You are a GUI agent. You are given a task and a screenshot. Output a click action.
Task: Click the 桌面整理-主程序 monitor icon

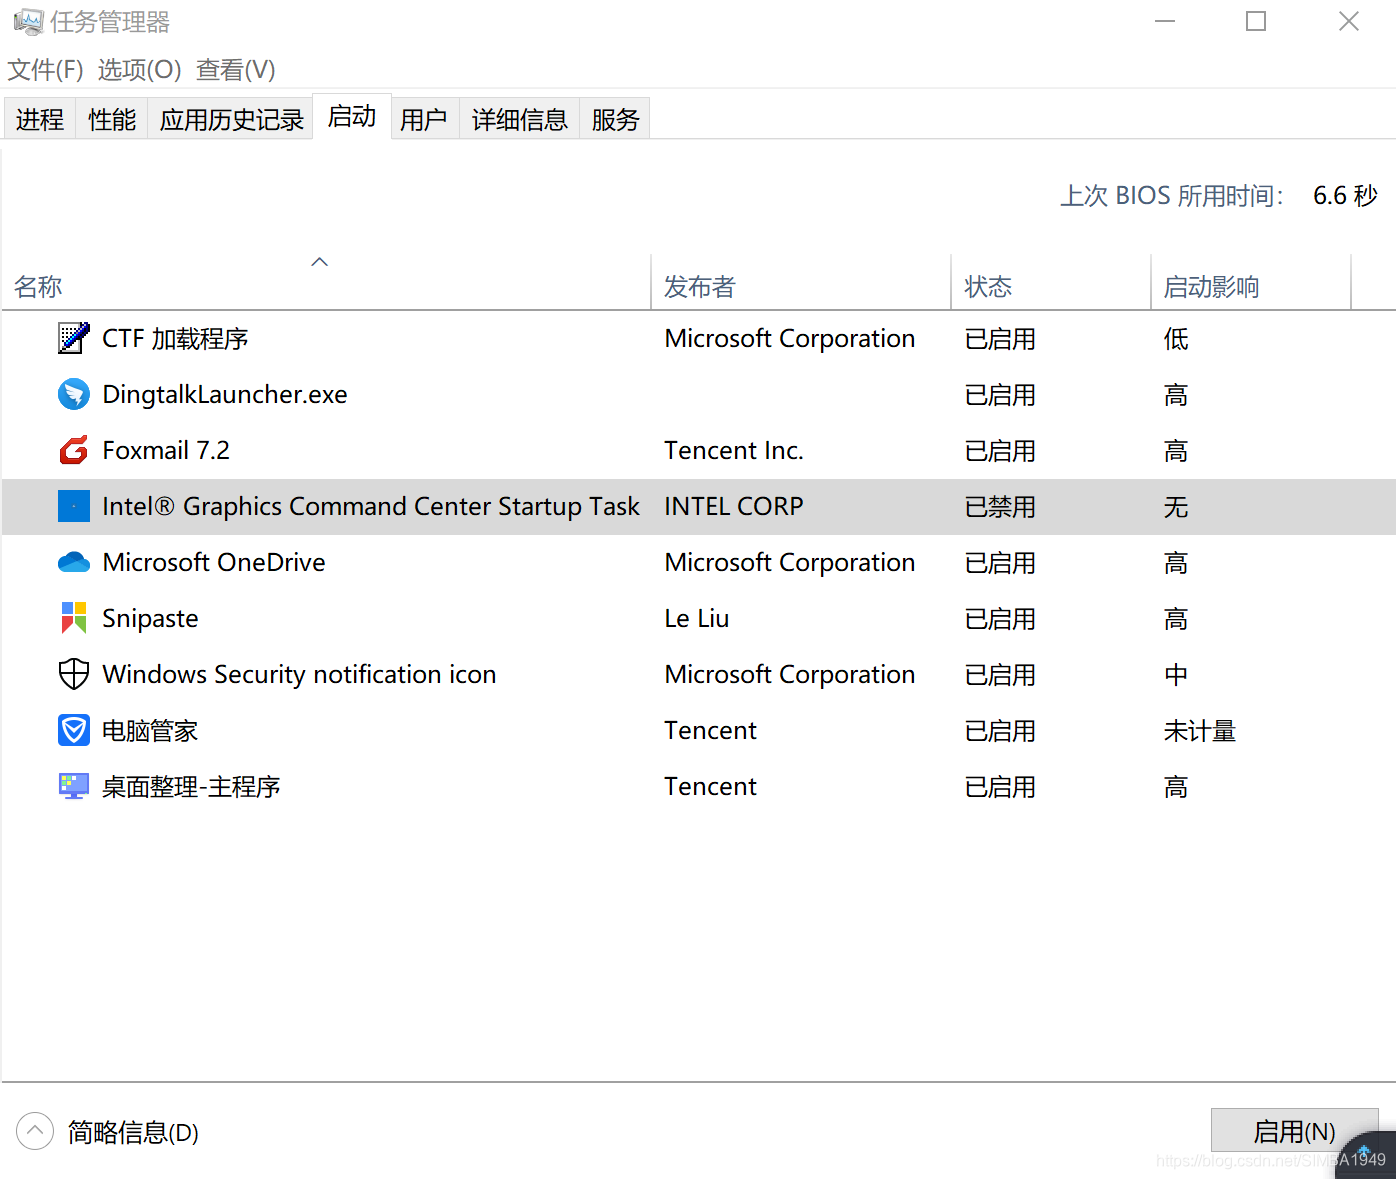pyautogui.click(x=73, y=786)
